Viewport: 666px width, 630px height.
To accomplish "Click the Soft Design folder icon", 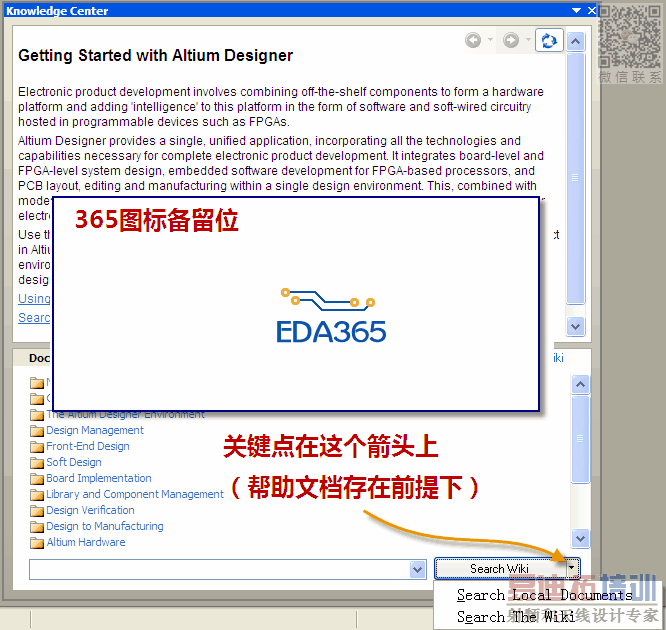I will [37, 463].
